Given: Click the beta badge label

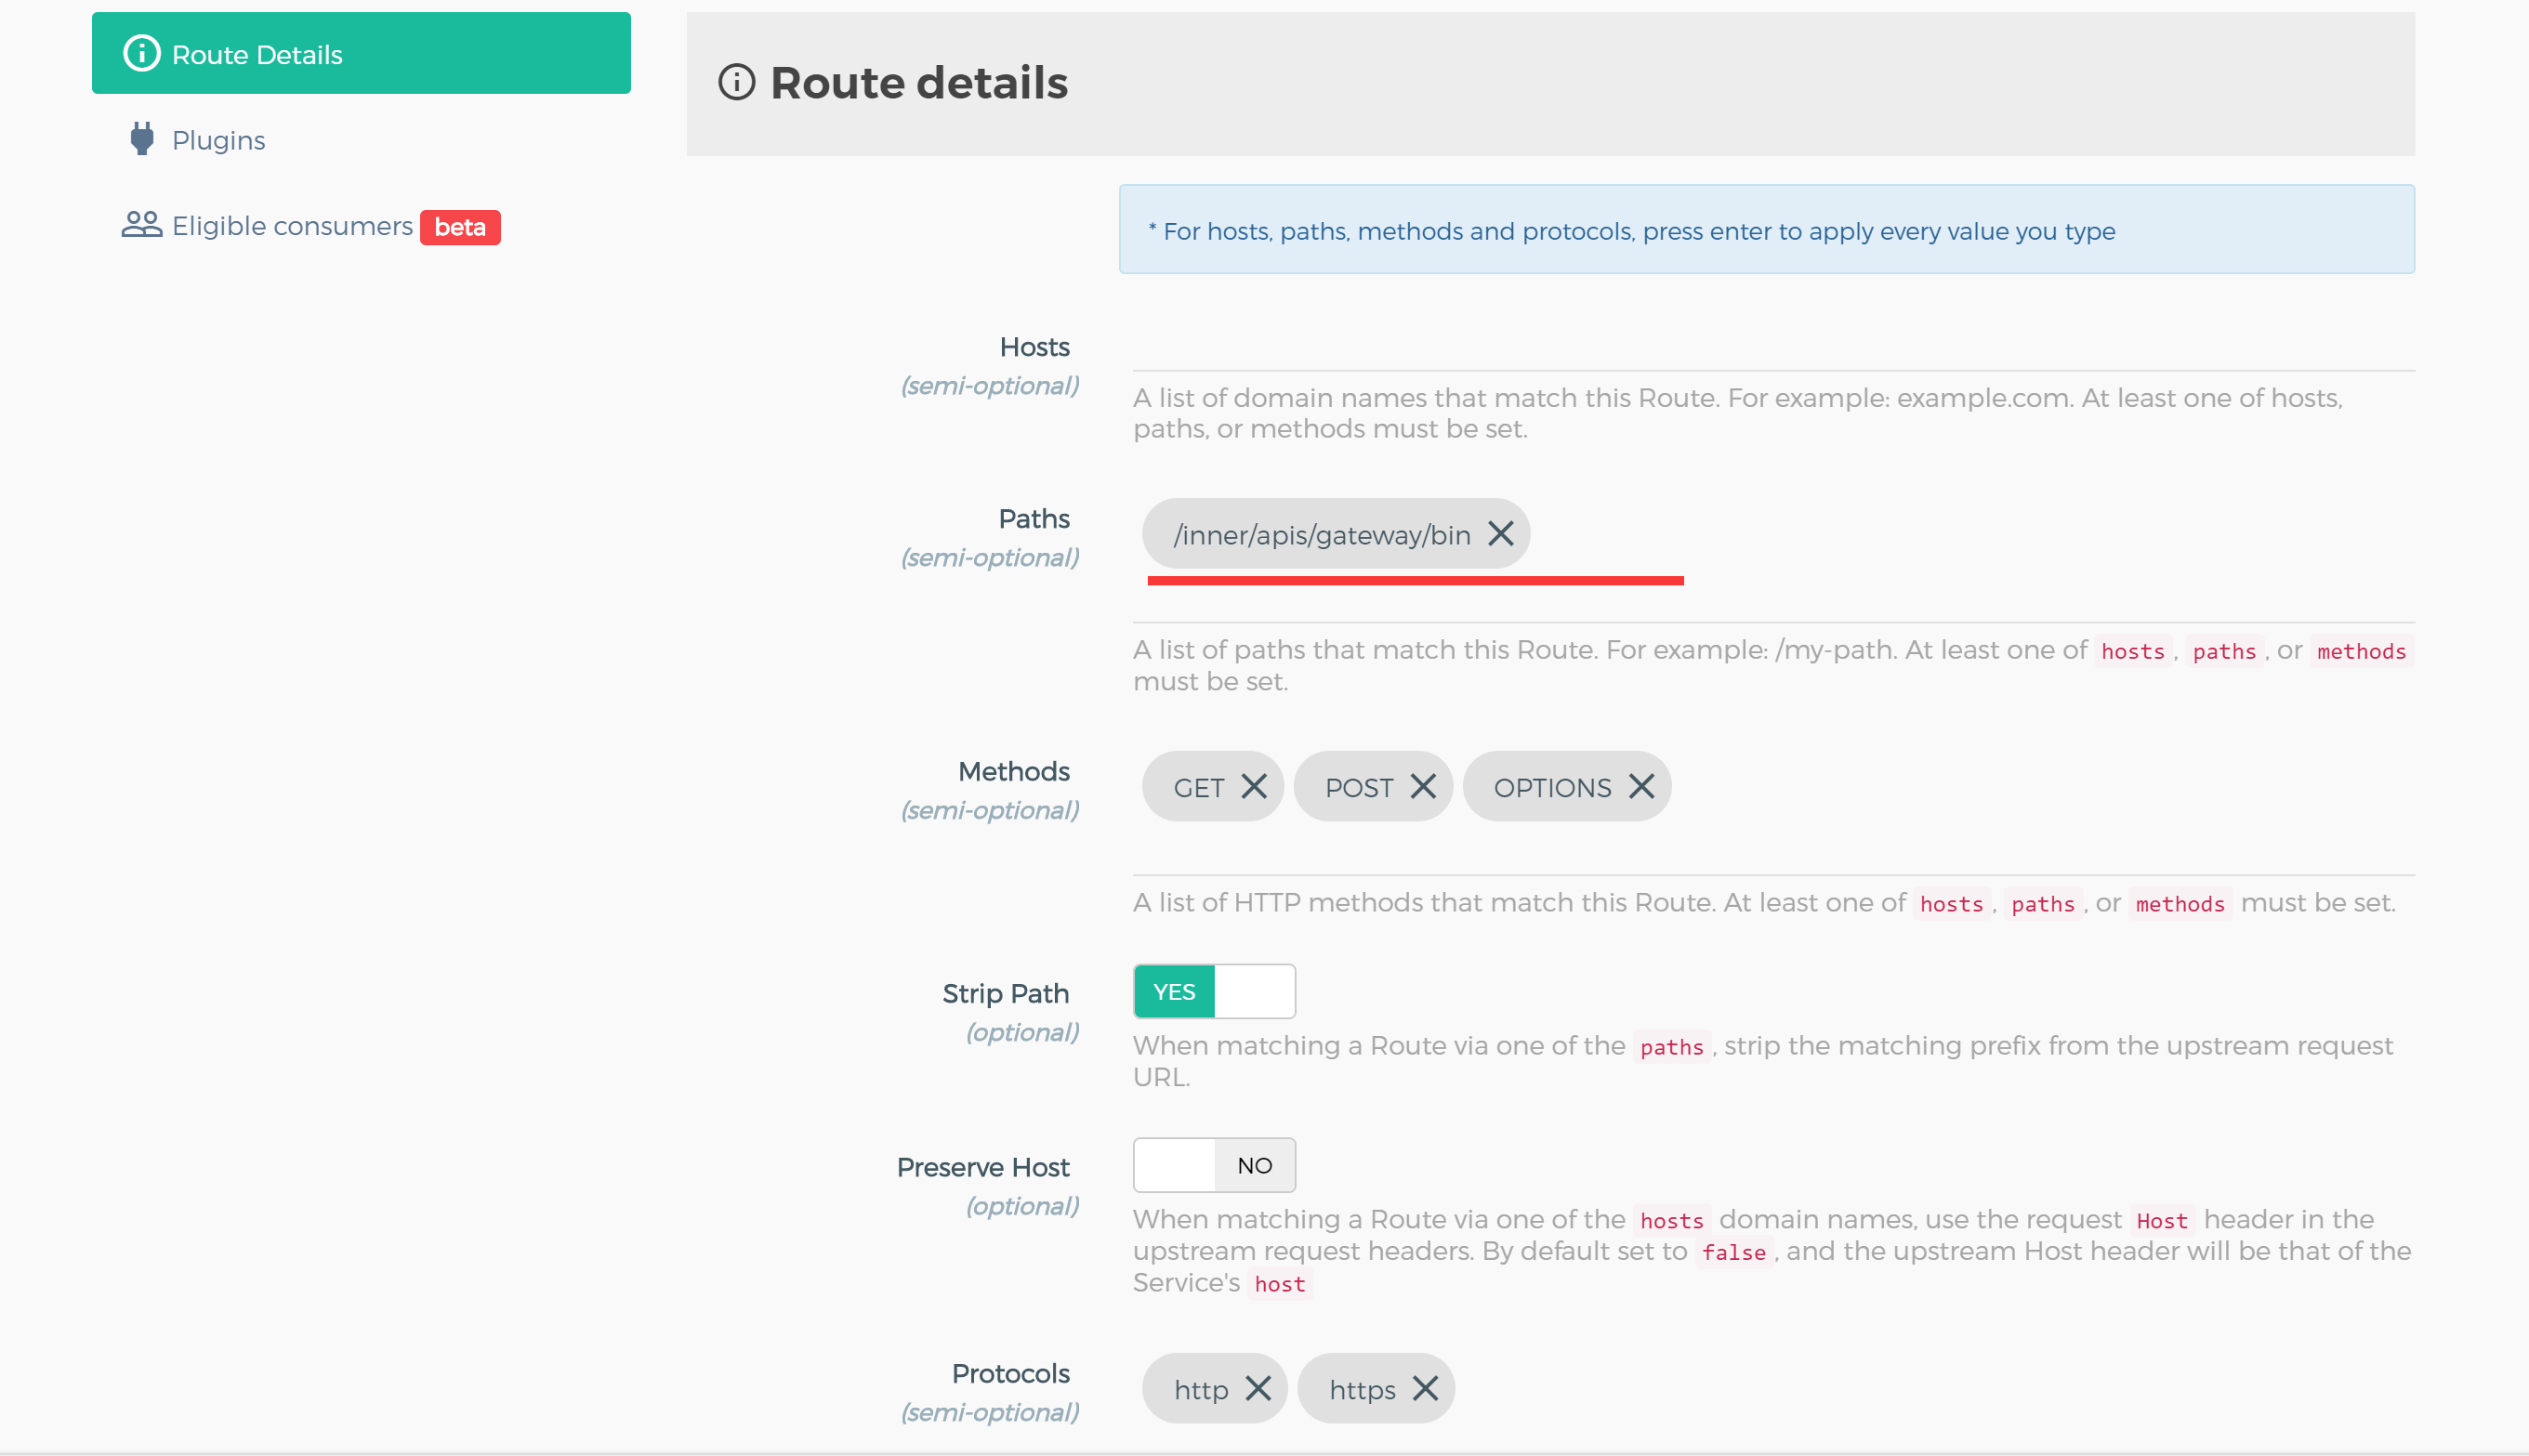Looking at the screenshot, I should point(459,227).
